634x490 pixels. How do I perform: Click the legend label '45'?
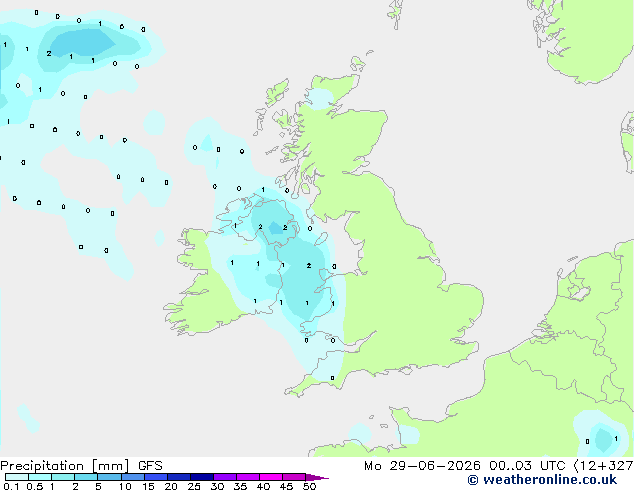pyautogui.click(x=286, y=486)
